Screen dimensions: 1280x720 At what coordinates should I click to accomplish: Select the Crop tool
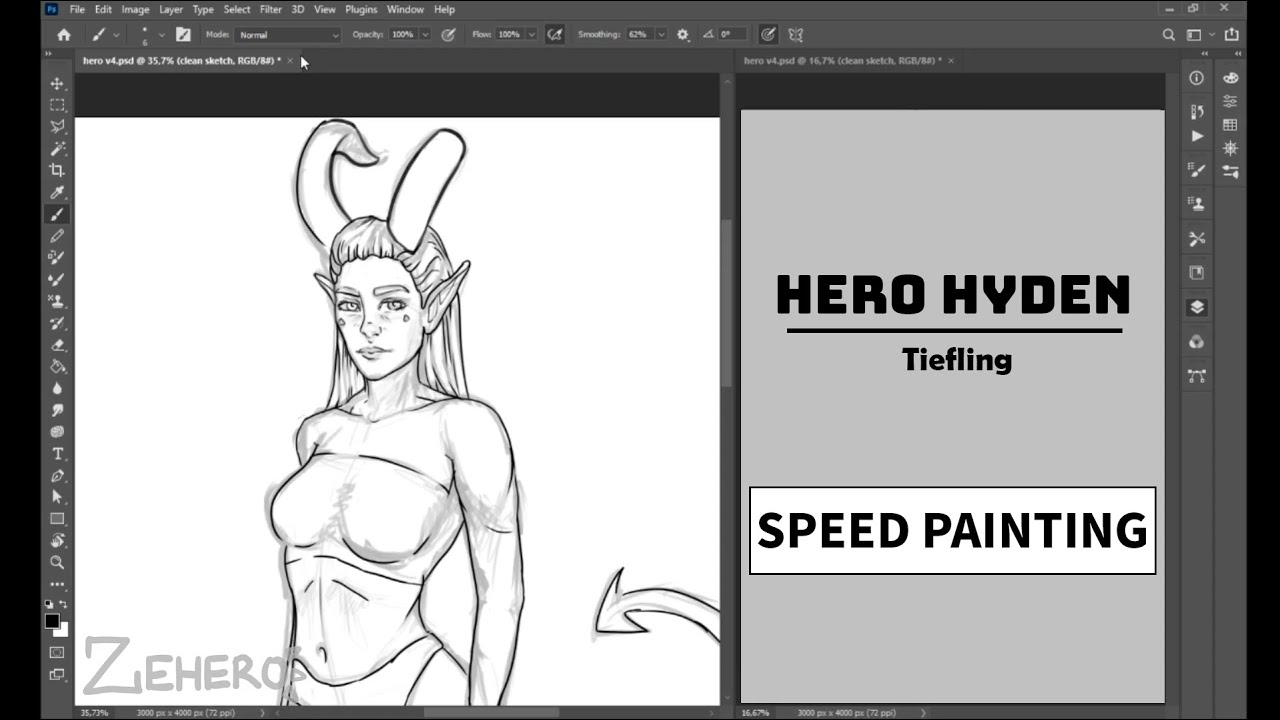(x=57, y=171)
